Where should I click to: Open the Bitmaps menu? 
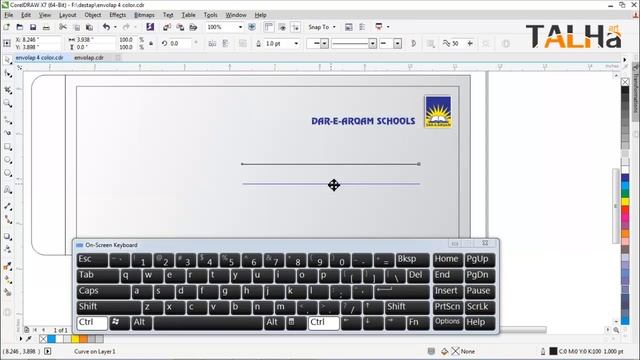point(144,15)
